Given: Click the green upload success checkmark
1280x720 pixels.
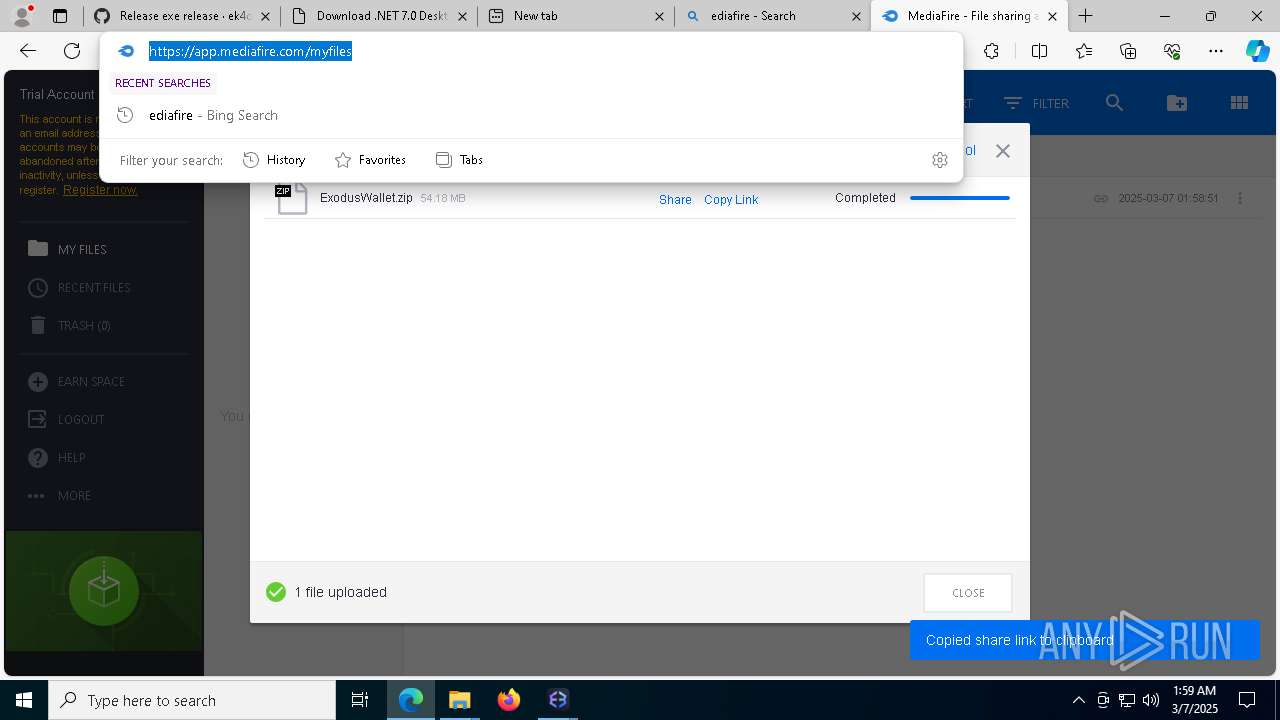Looking at the screenshot, I should coord(276,592).
